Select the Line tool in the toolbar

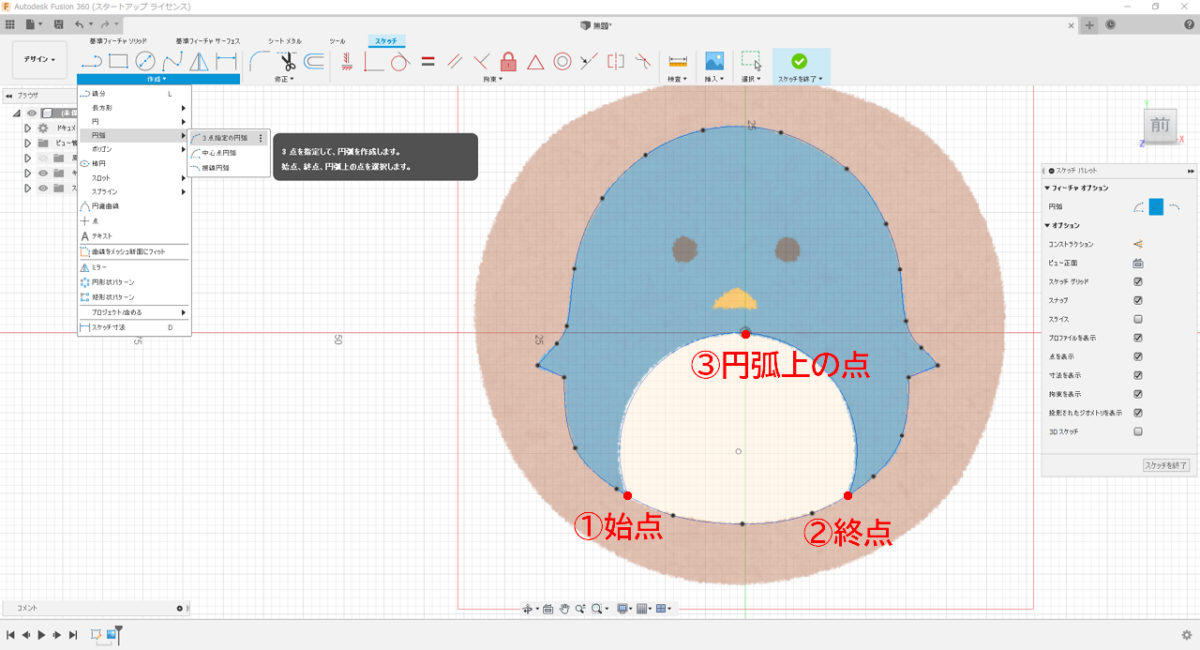tap(91, 61)
